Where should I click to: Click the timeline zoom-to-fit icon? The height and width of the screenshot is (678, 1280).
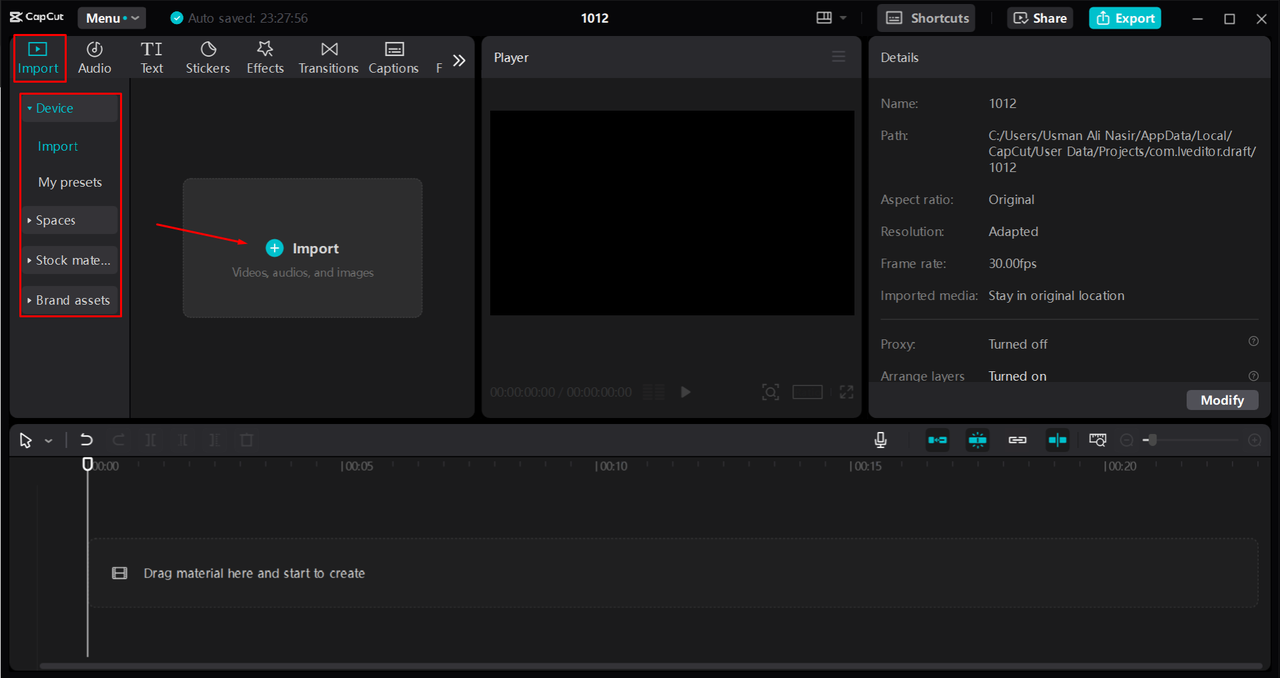point(1098,440)
